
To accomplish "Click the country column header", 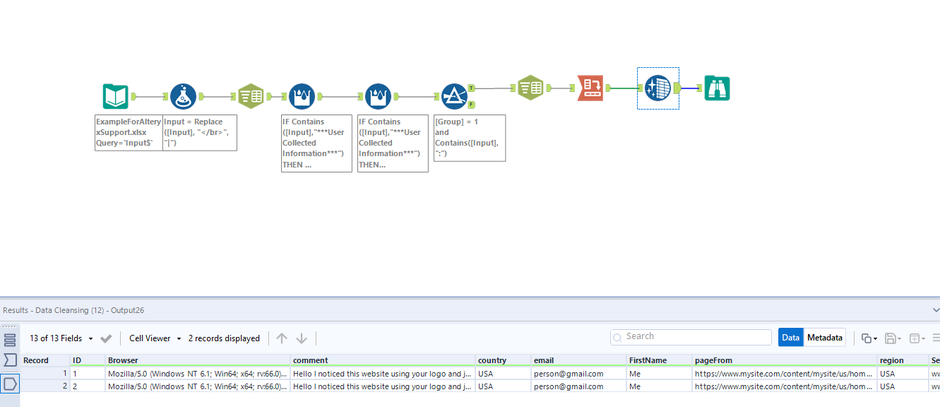I will click(504, 360).
